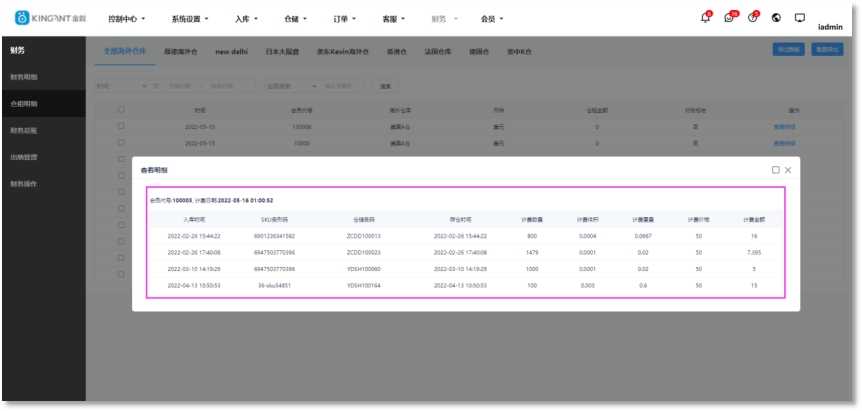Screen dimensions: 862x411
Task: Check the row for member 100008
Action: (x=121, y=127)
